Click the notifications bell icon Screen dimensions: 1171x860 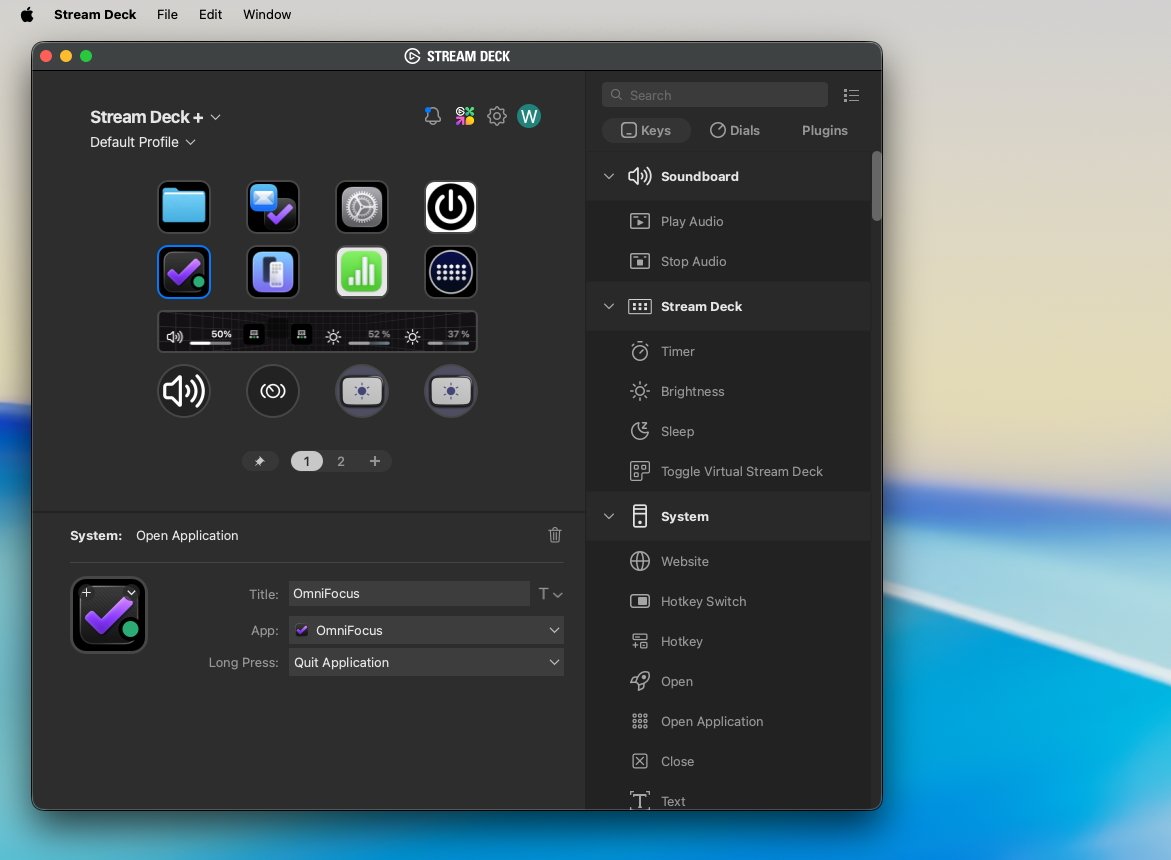[x=433, y=117]
